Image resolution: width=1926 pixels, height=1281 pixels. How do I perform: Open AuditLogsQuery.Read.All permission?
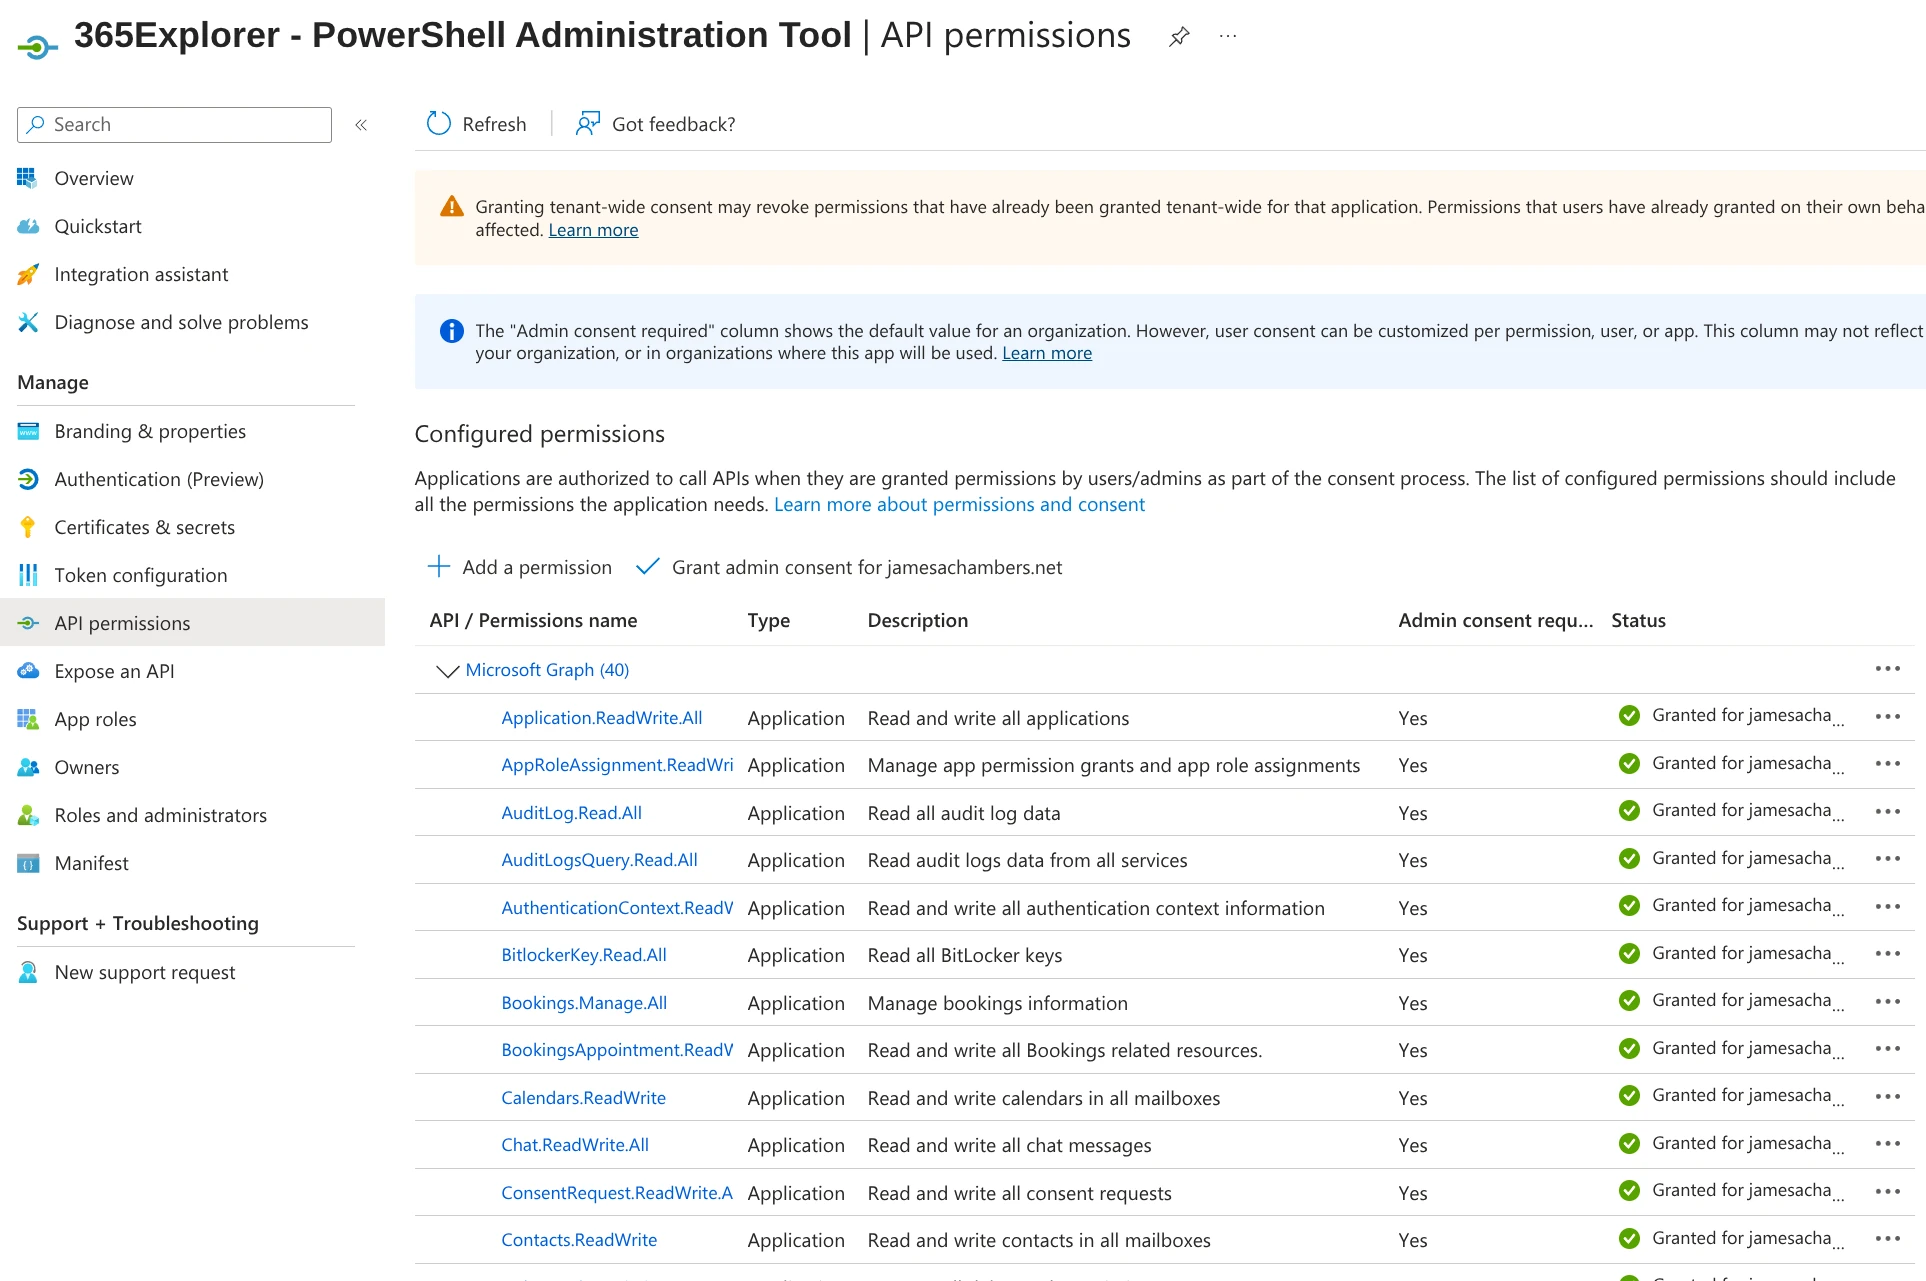pos(599,860)
